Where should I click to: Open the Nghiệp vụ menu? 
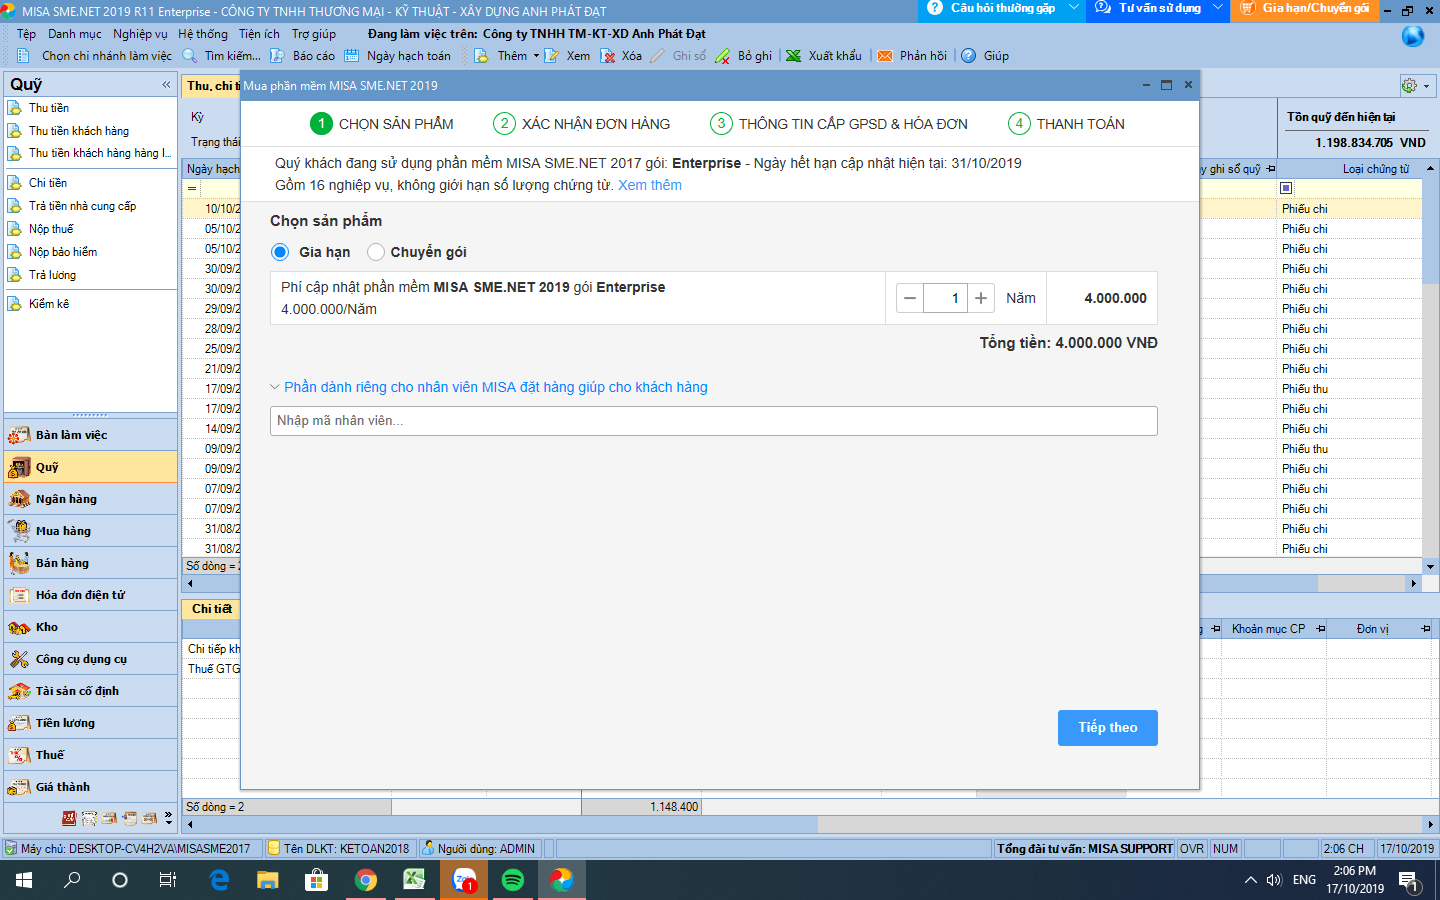(140, 34)
